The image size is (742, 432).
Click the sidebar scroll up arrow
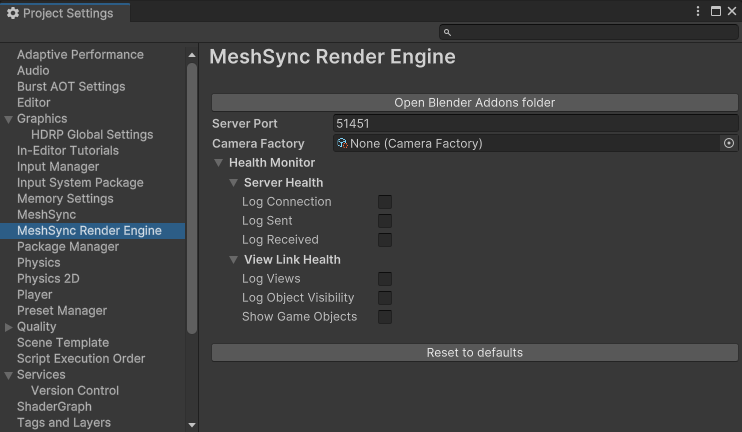pyautogui.click(x=192, y=55)
